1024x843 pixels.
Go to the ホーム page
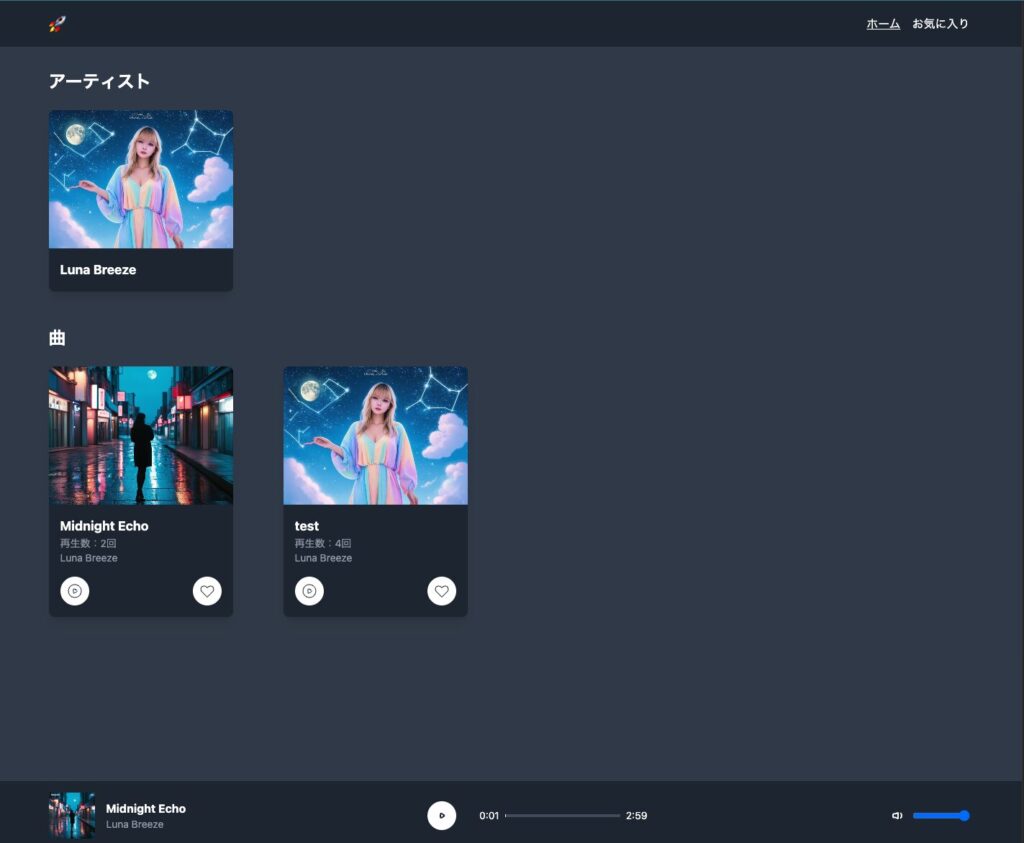point(883,24)
